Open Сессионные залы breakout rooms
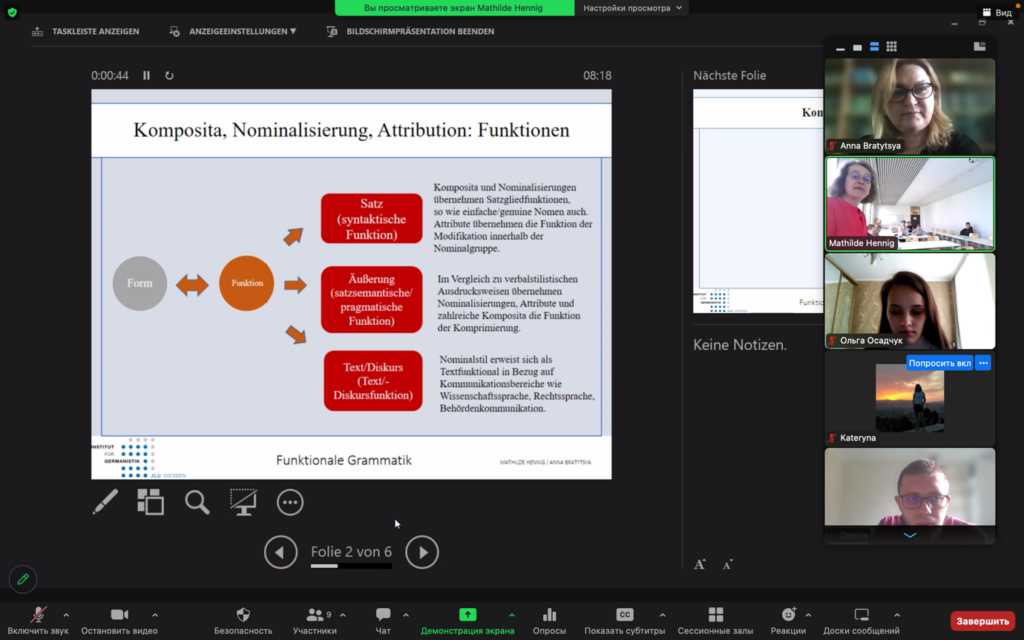This screenshot has width=1024, height=640. click(x=715, y=620)
